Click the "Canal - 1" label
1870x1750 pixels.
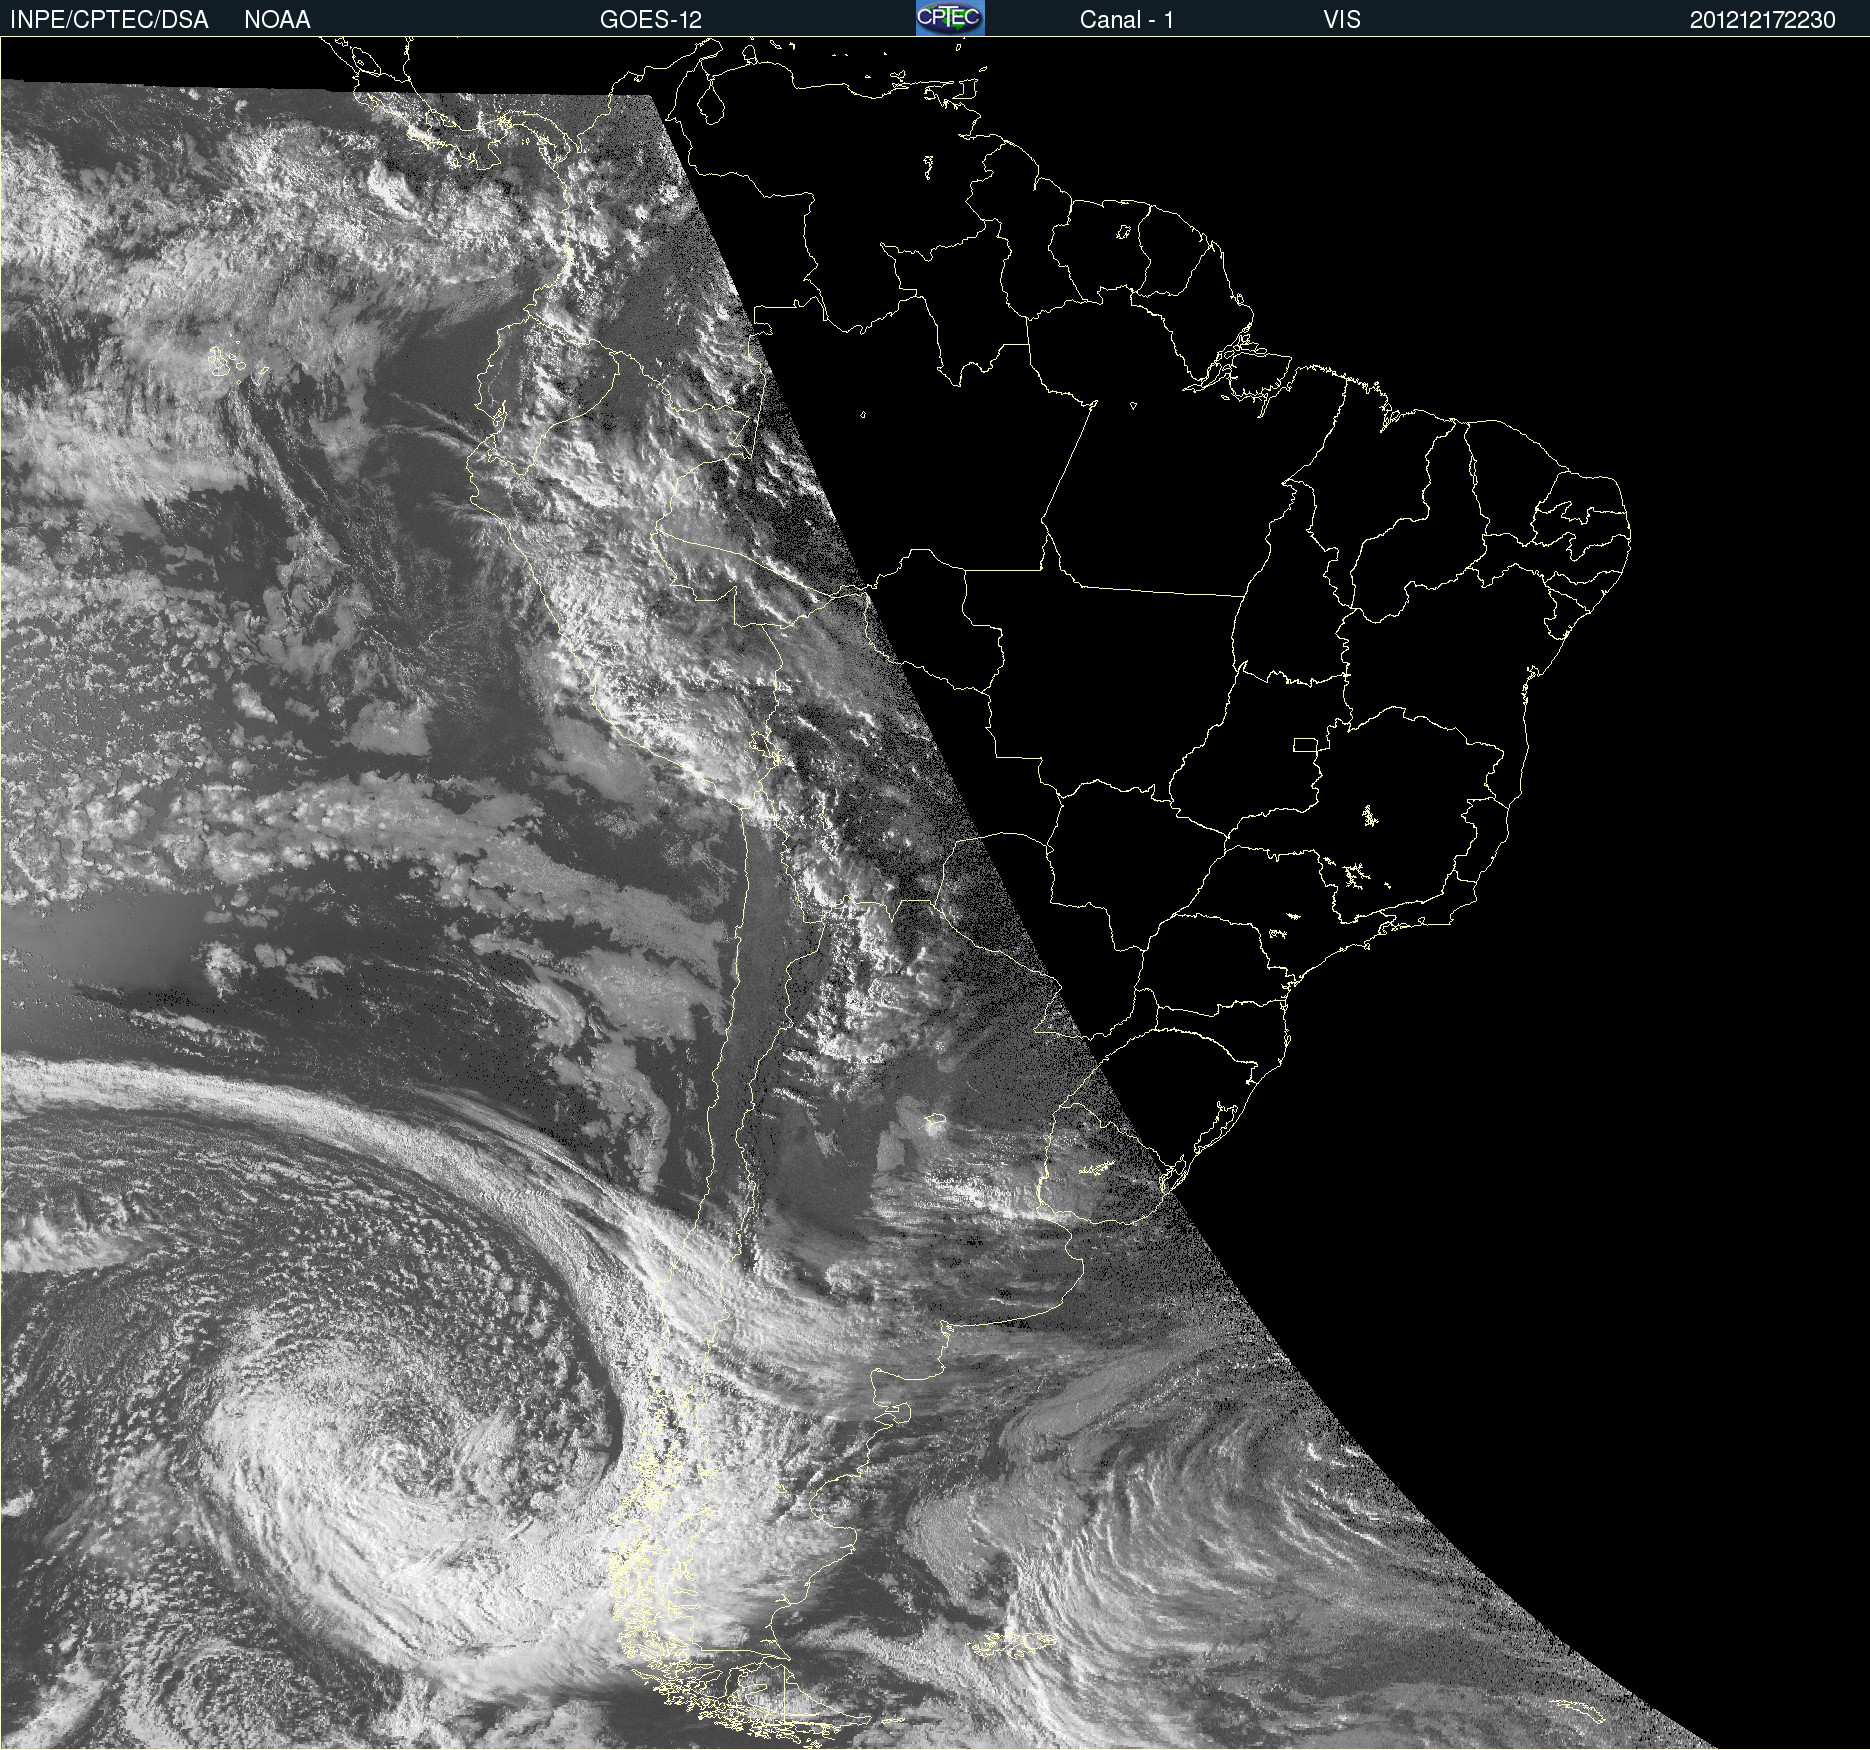coord(1127,20)
